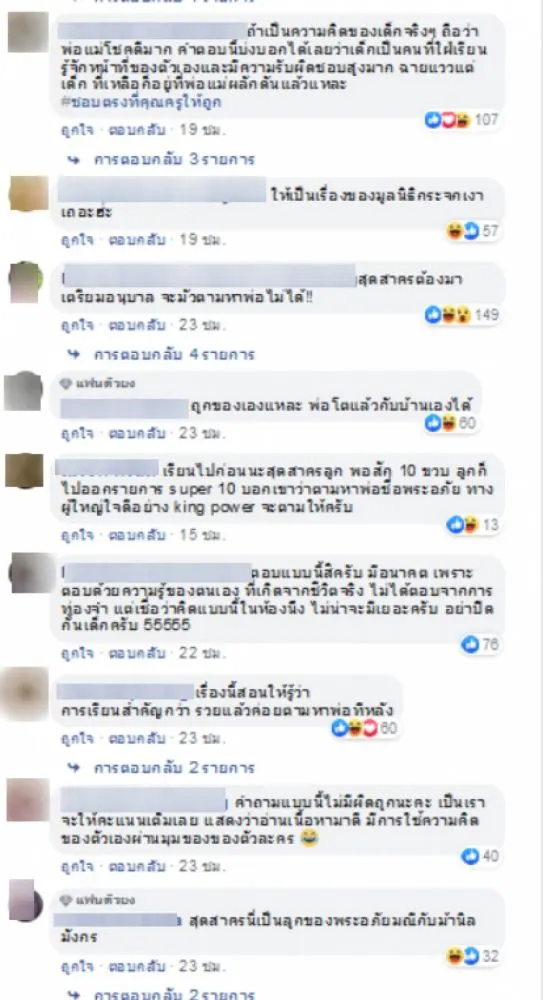Expand 'การตอบกลับ 3 รายการ' replies

pyautogui.click(x=174, y=159)
